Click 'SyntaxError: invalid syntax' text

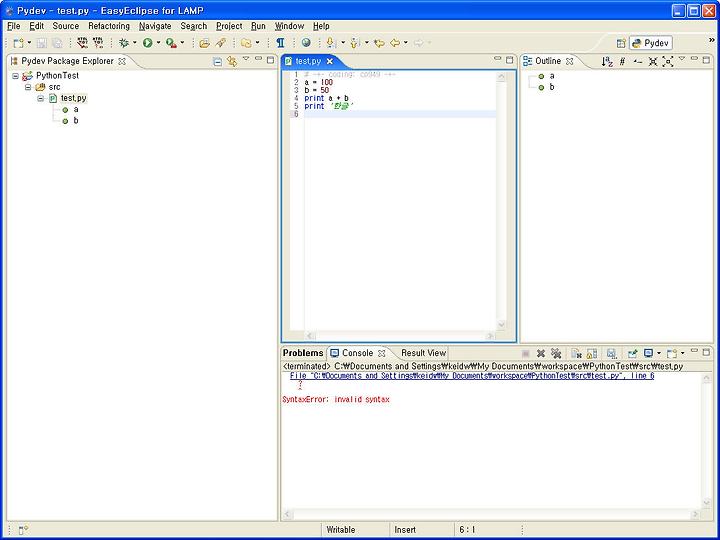tap(336, 400)
